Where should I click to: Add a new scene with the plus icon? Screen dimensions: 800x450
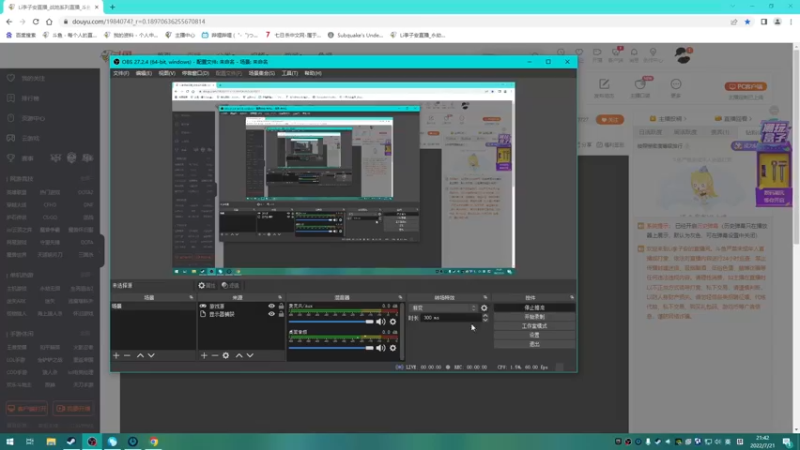tap(116, 355)
